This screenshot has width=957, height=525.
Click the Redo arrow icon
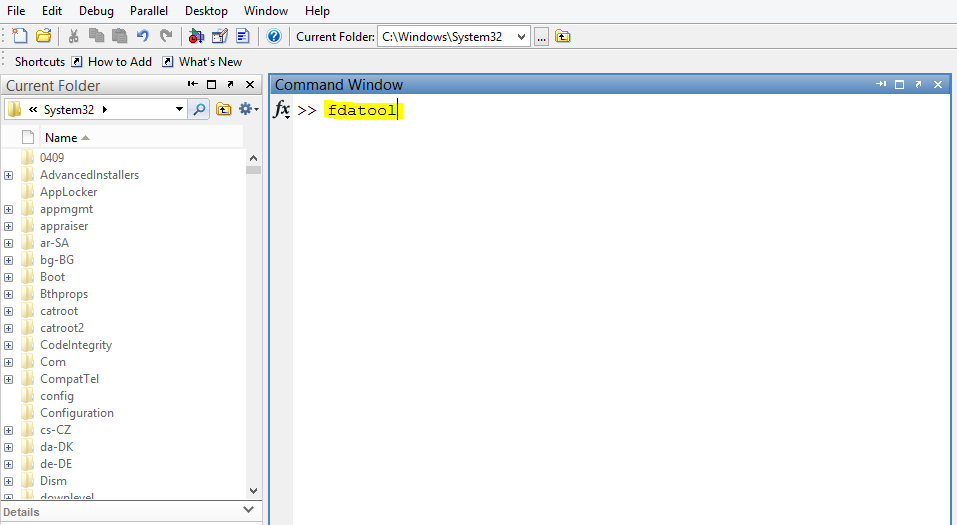coord(165,36)
